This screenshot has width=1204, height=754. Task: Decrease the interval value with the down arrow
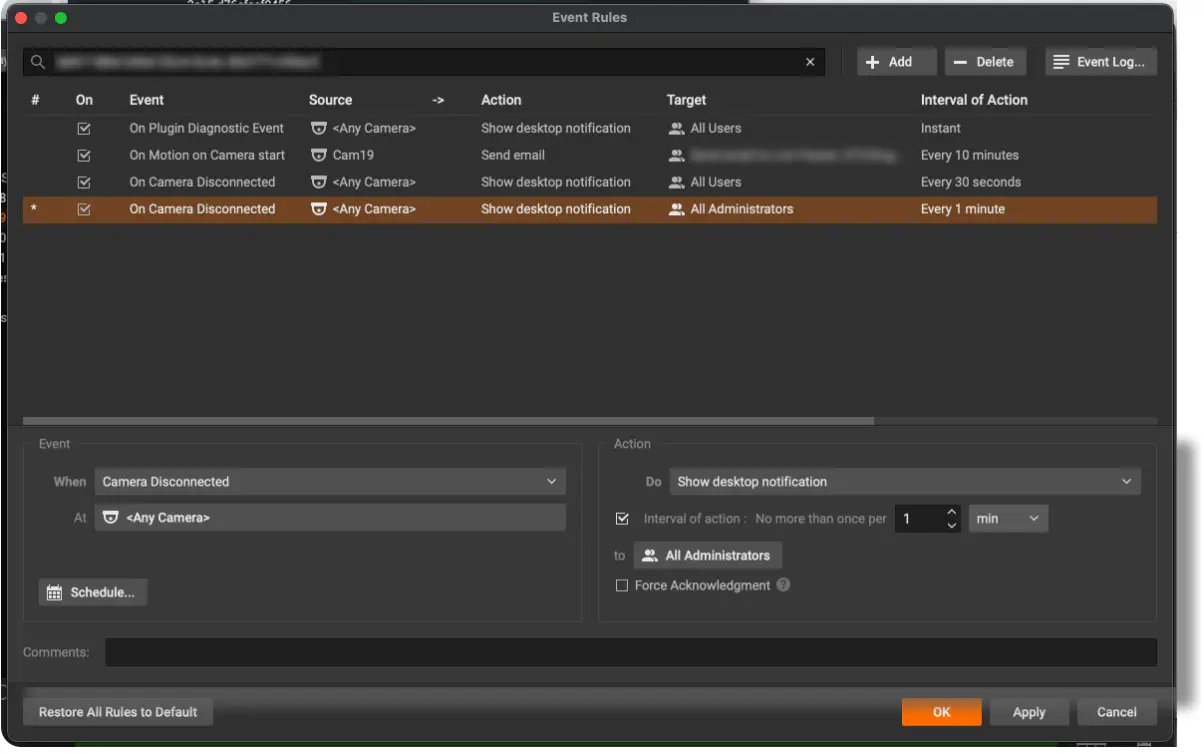(951, 525)
